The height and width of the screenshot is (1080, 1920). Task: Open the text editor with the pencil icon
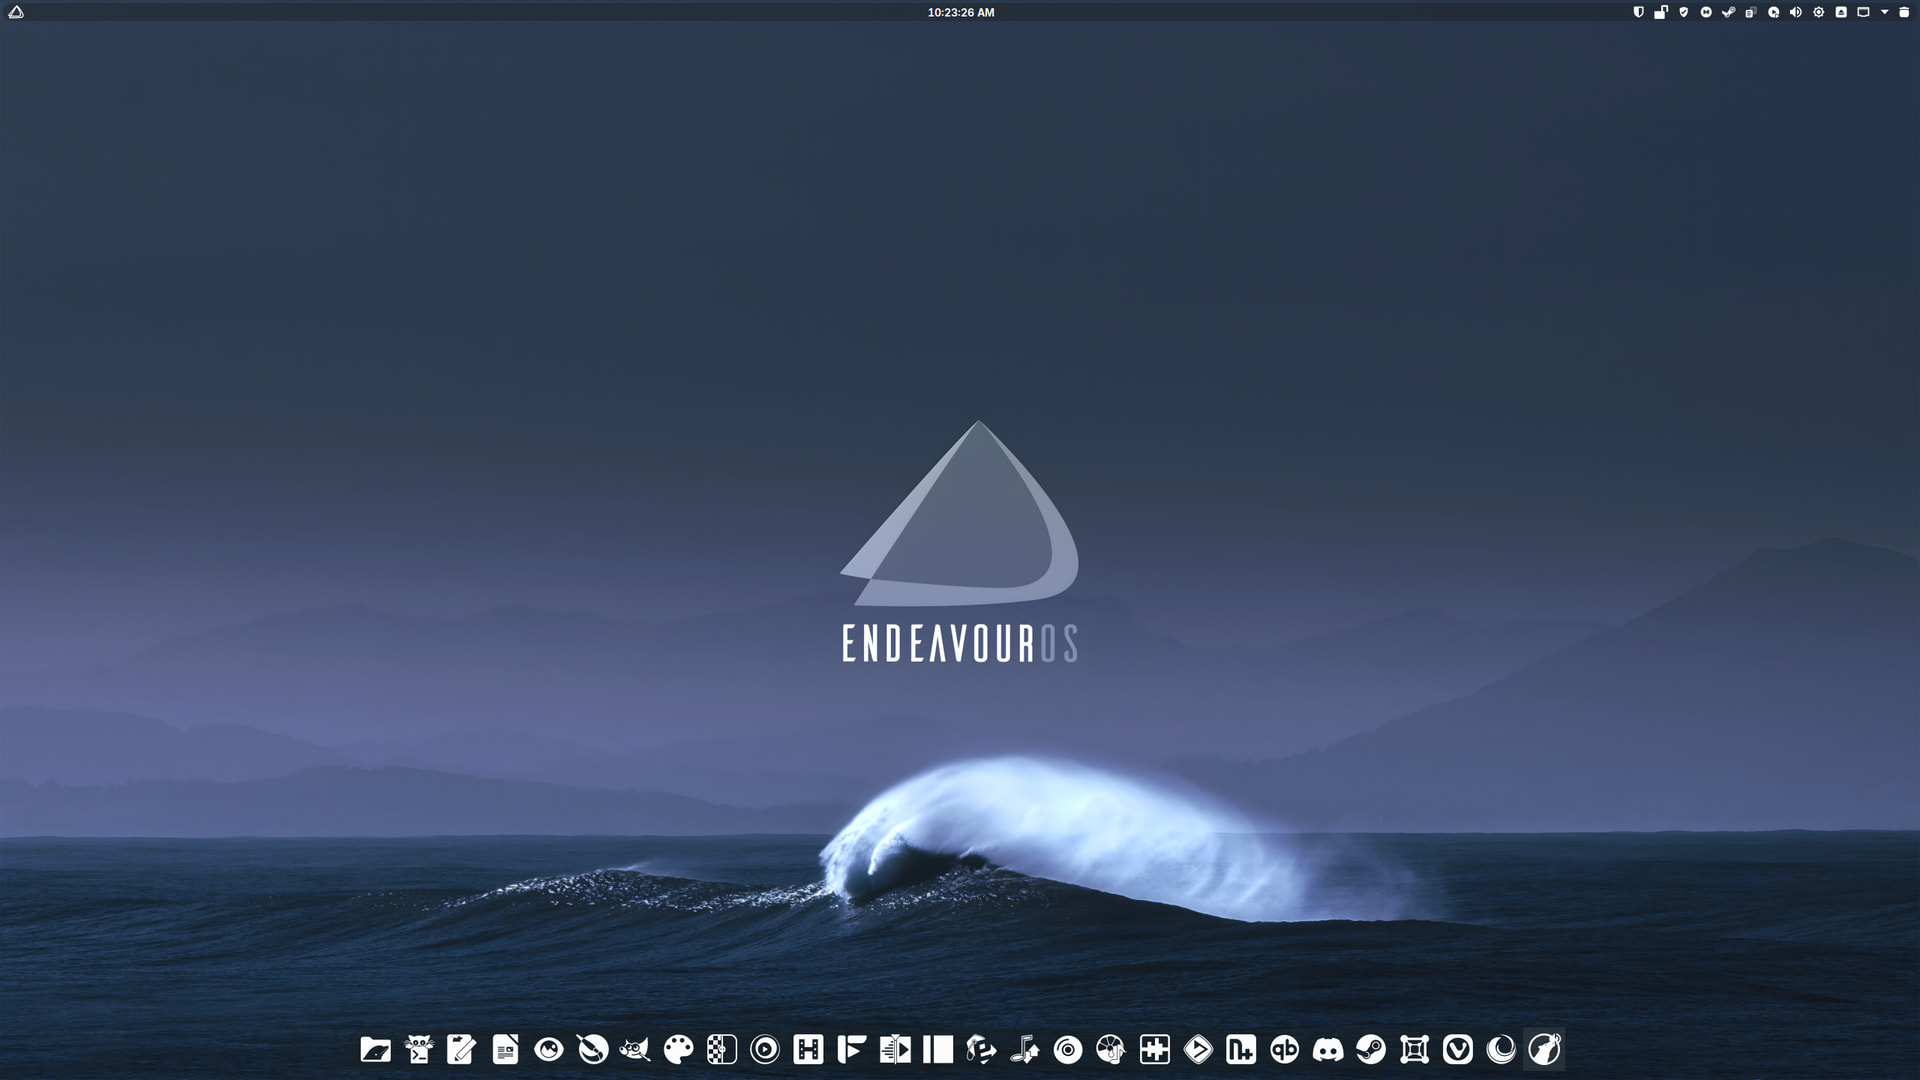point(461,1049)
